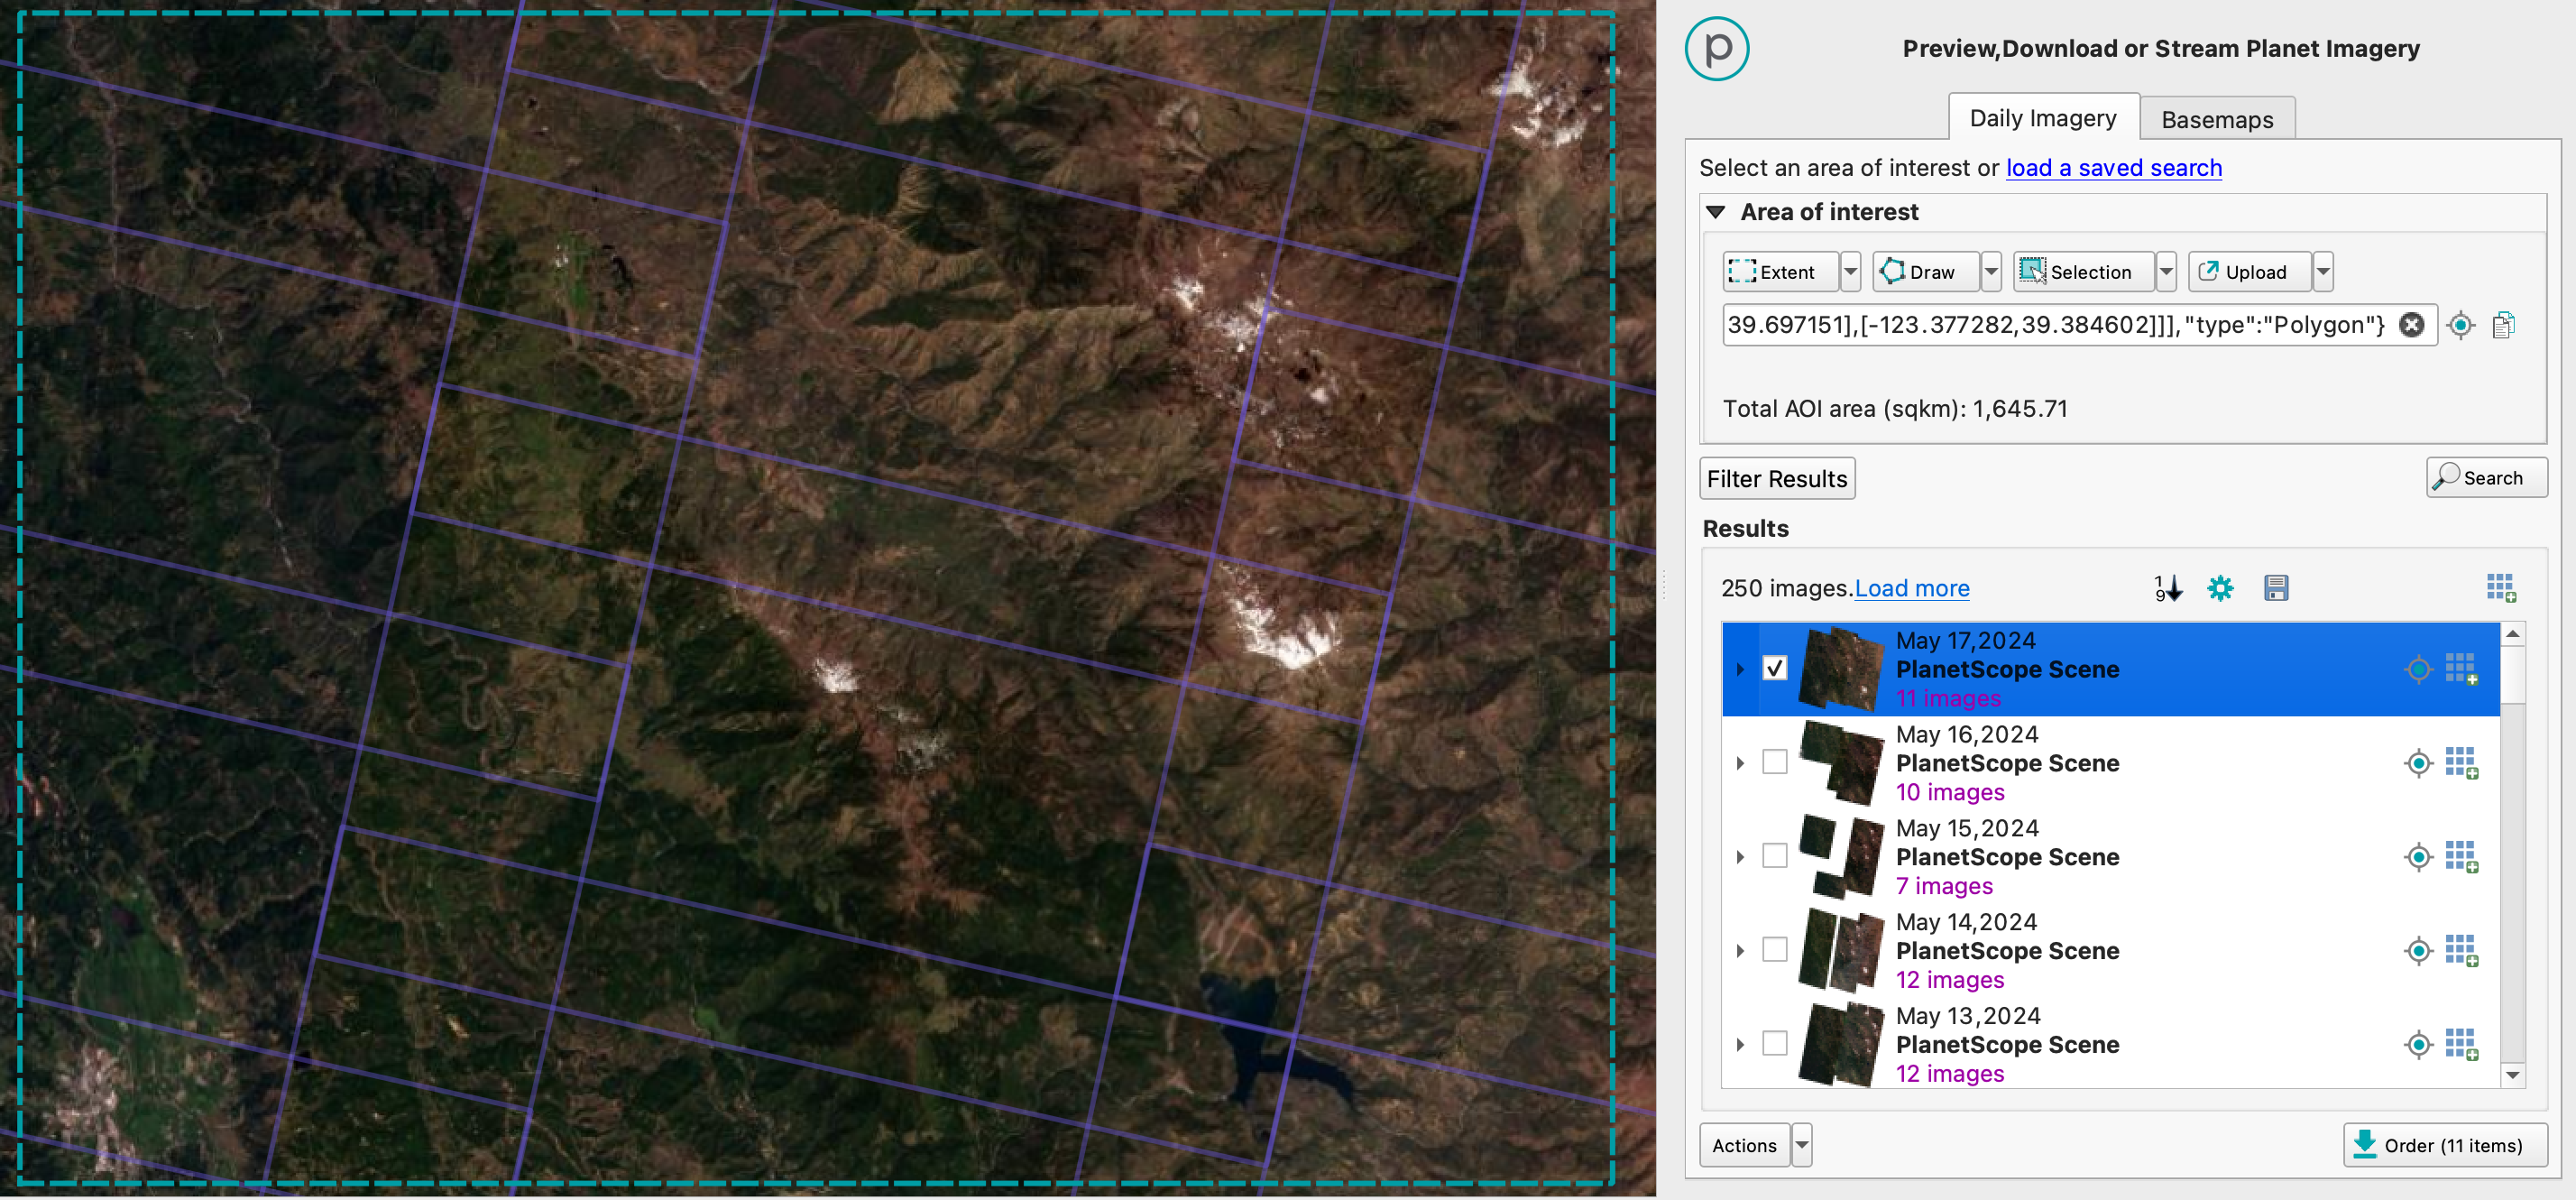Click the May 13,2024 scene thumbnail
Image resolution: width=2576 pixels, height=1200 pixels.
pyautogui.click(x=1841, y=1044)
